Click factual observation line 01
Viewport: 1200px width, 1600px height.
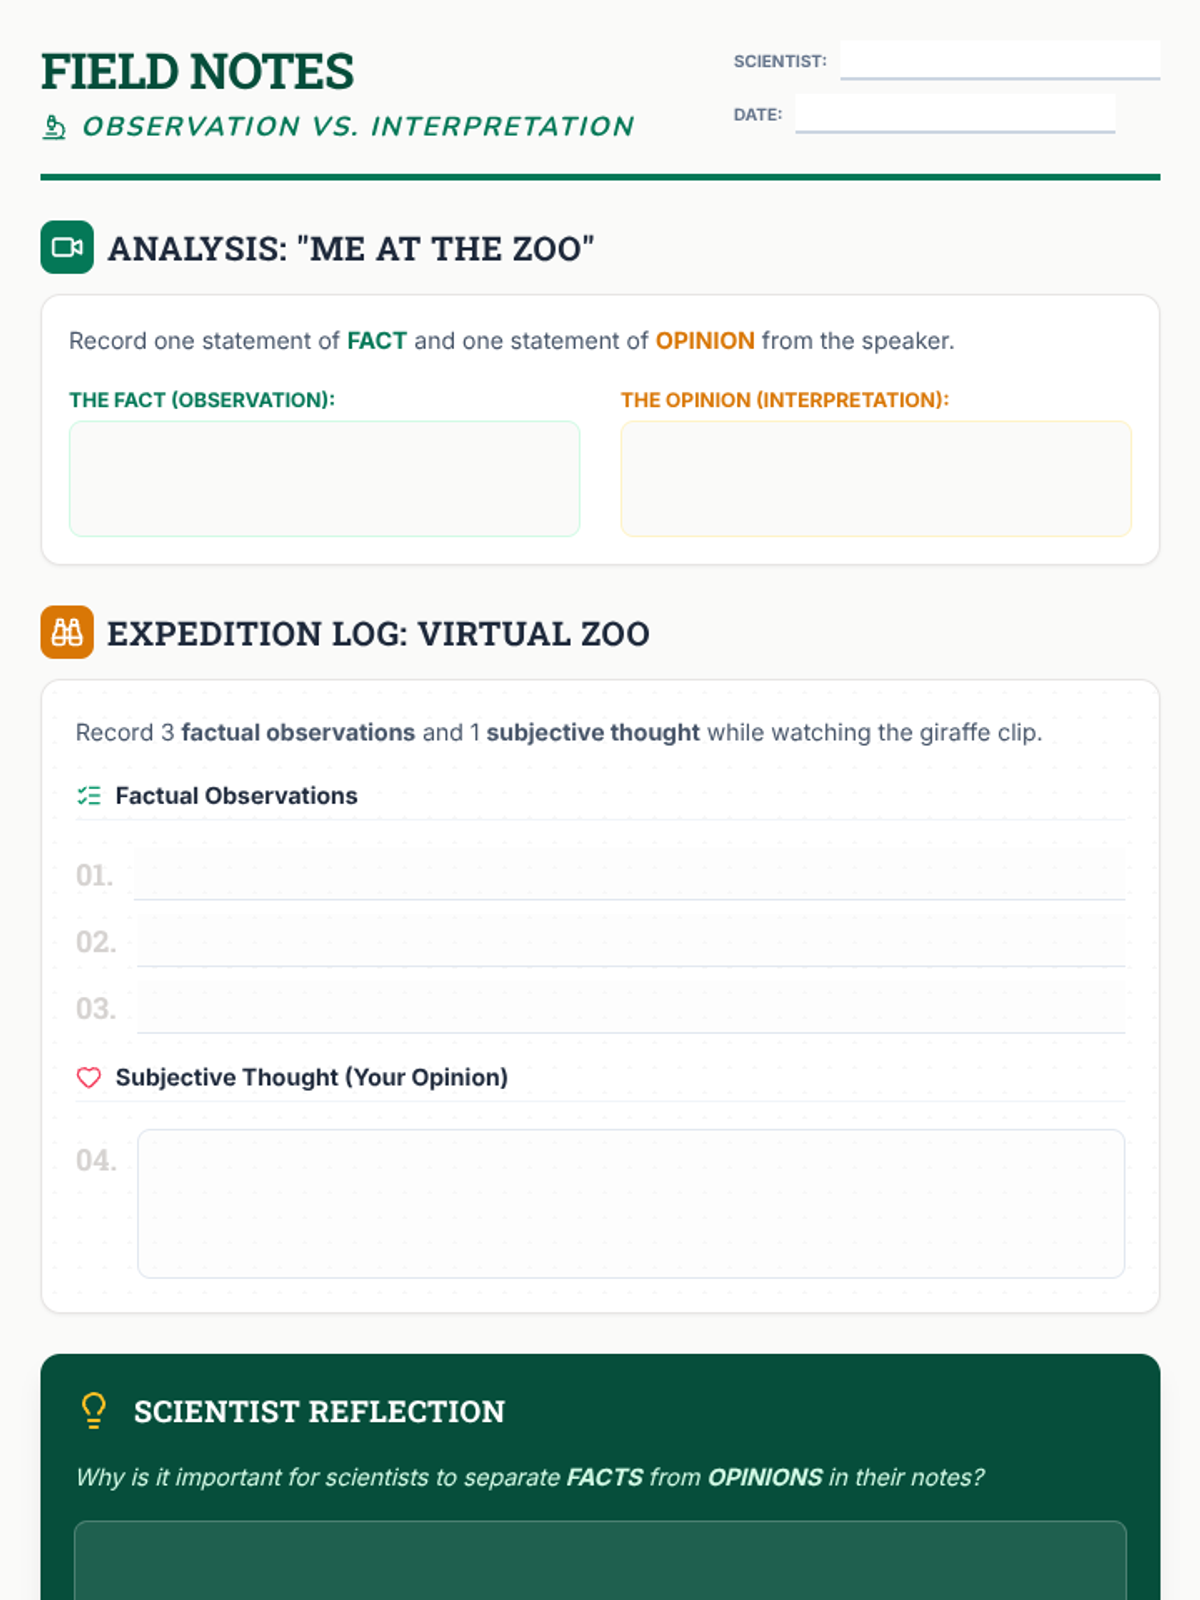[629, 876]
